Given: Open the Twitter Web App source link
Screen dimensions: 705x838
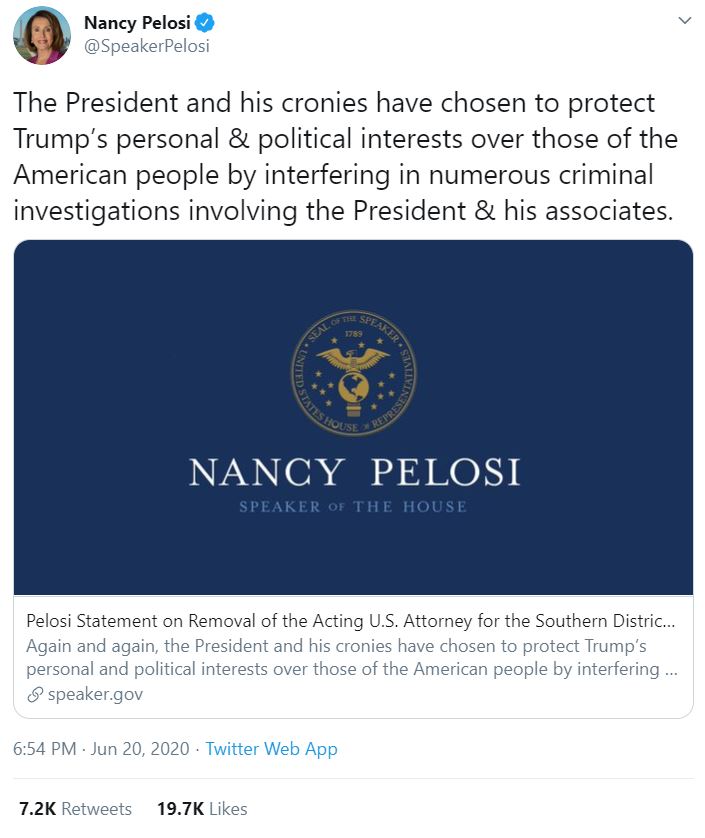Looking at the screenshot, I should pos(271,749).
